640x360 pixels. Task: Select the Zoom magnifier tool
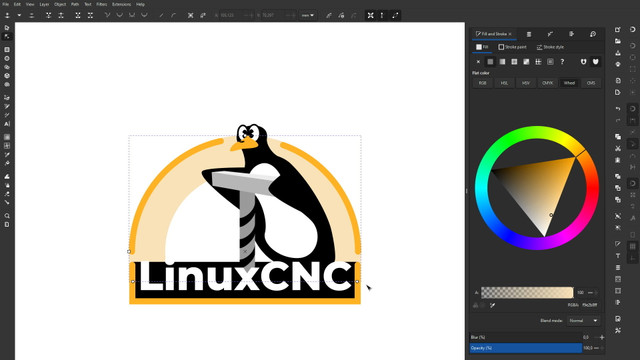pyautogui.click(x=7, y=216)
